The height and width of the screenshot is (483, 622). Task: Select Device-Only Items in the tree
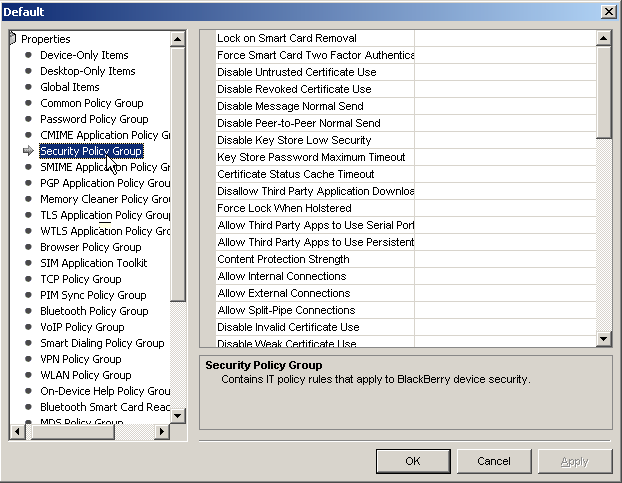point(84,55)
